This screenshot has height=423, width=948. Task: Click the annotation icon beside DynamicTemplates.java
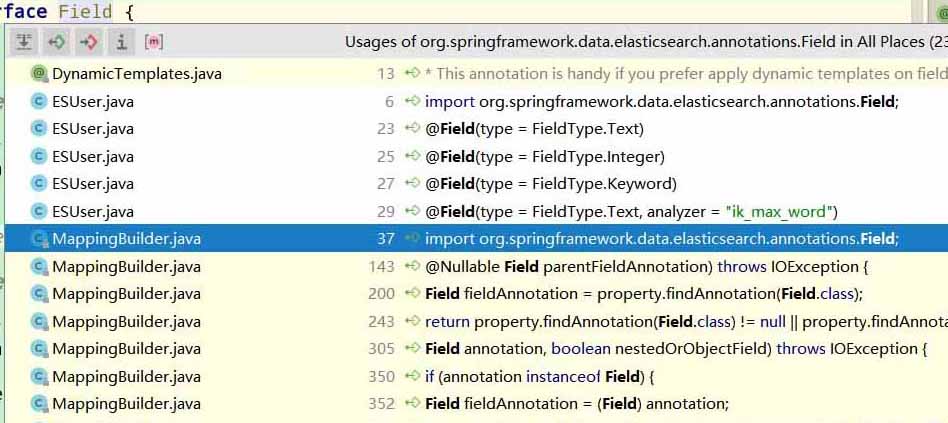pos(40,74)
